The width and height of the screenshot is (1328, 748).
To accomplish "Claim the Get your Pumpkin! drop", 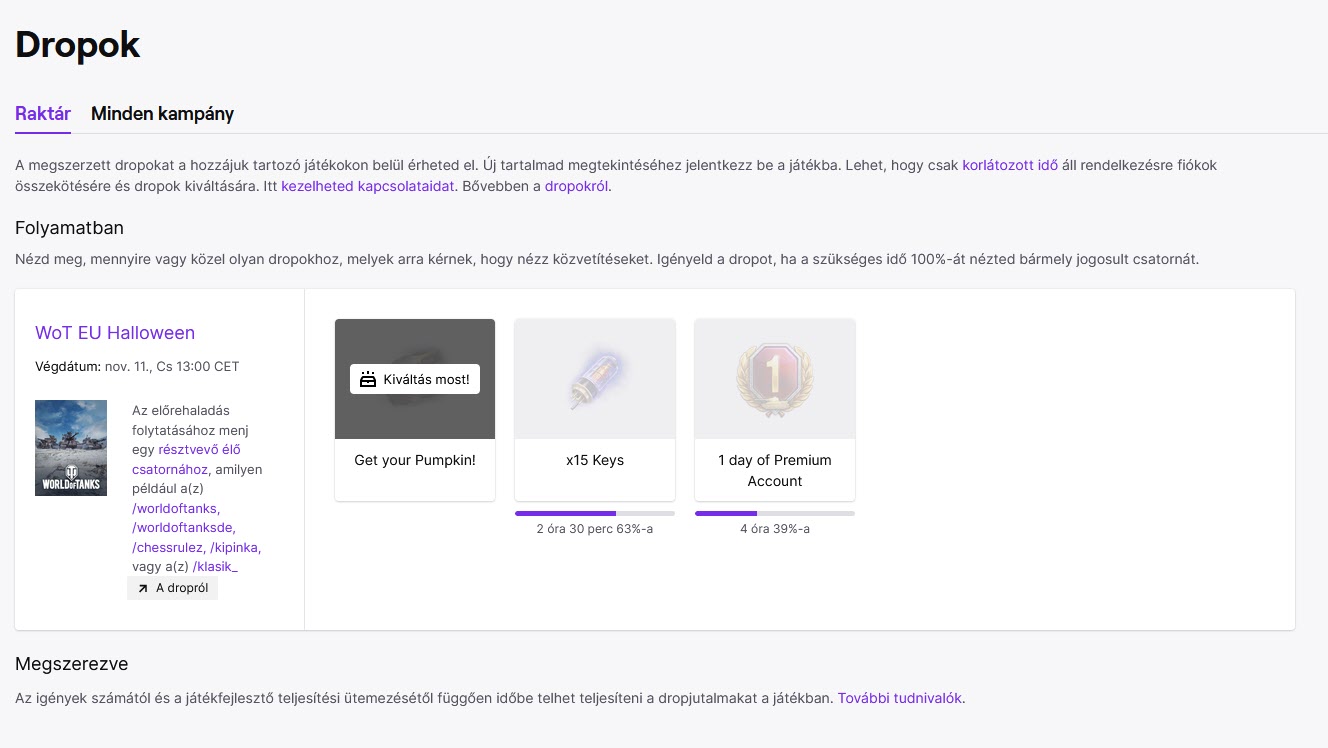I will (415, 379).
